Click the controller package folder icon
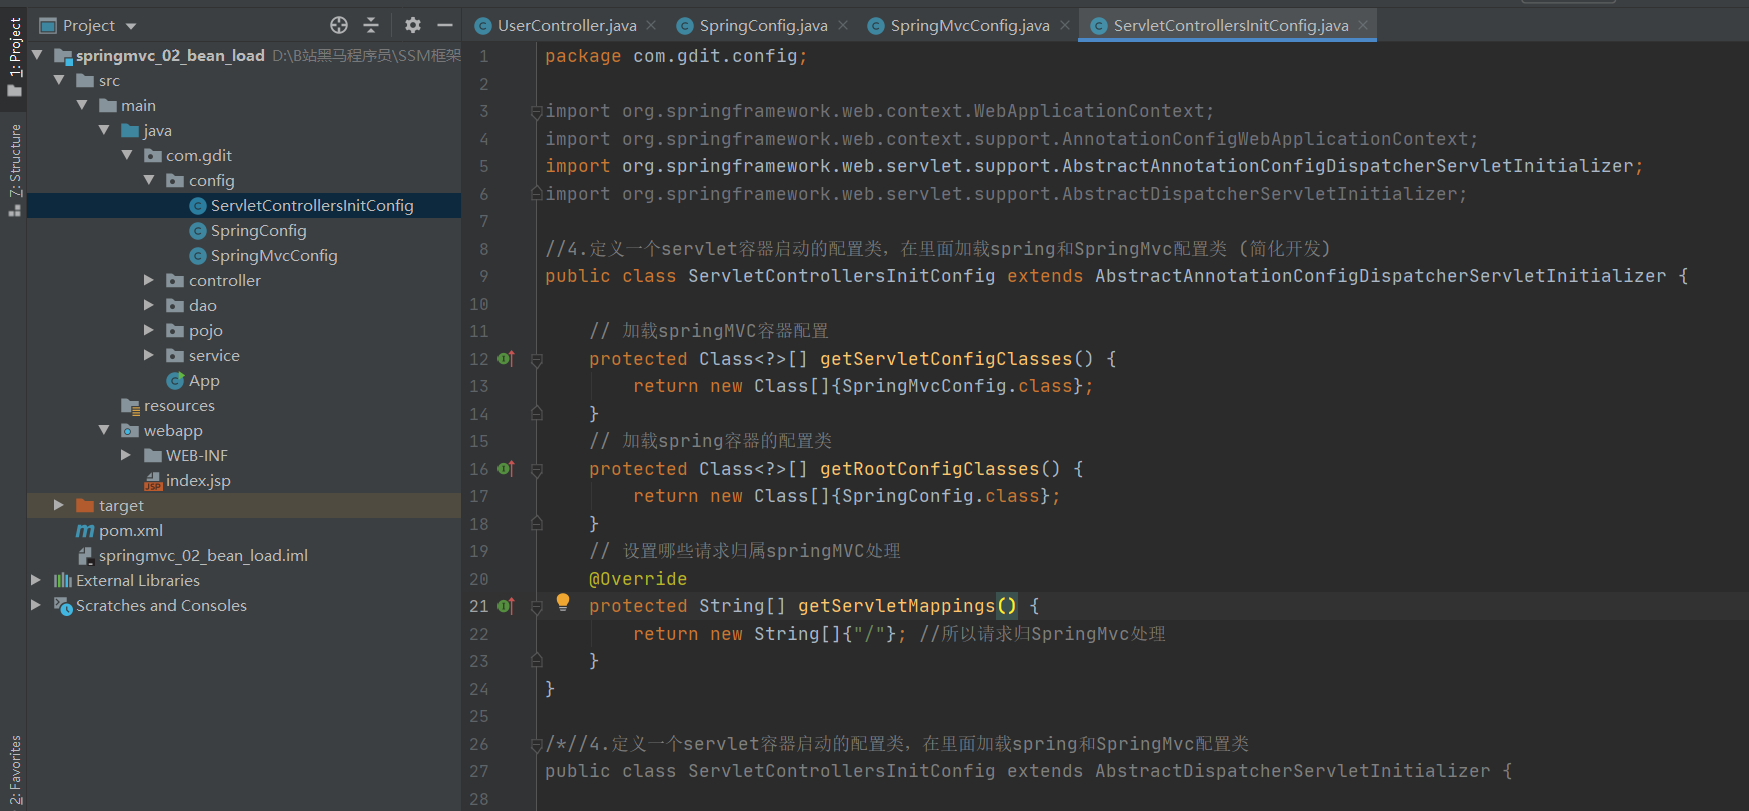This screenshot has height=811, width=1749. point(175,280)
